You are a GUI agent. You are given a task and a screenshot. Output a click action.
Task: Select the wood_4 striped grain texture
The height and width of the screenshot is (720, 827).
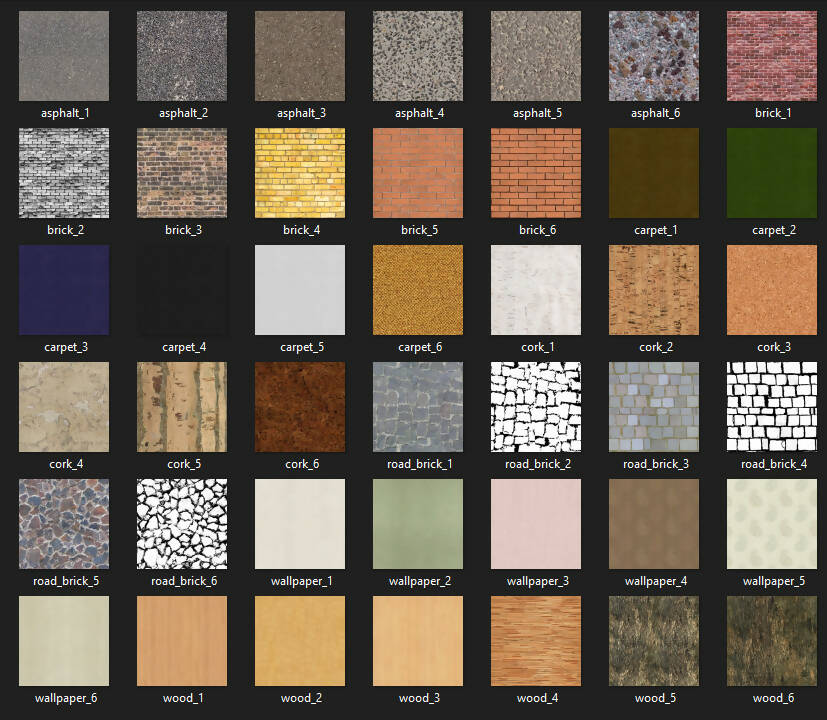pos(536,641)
